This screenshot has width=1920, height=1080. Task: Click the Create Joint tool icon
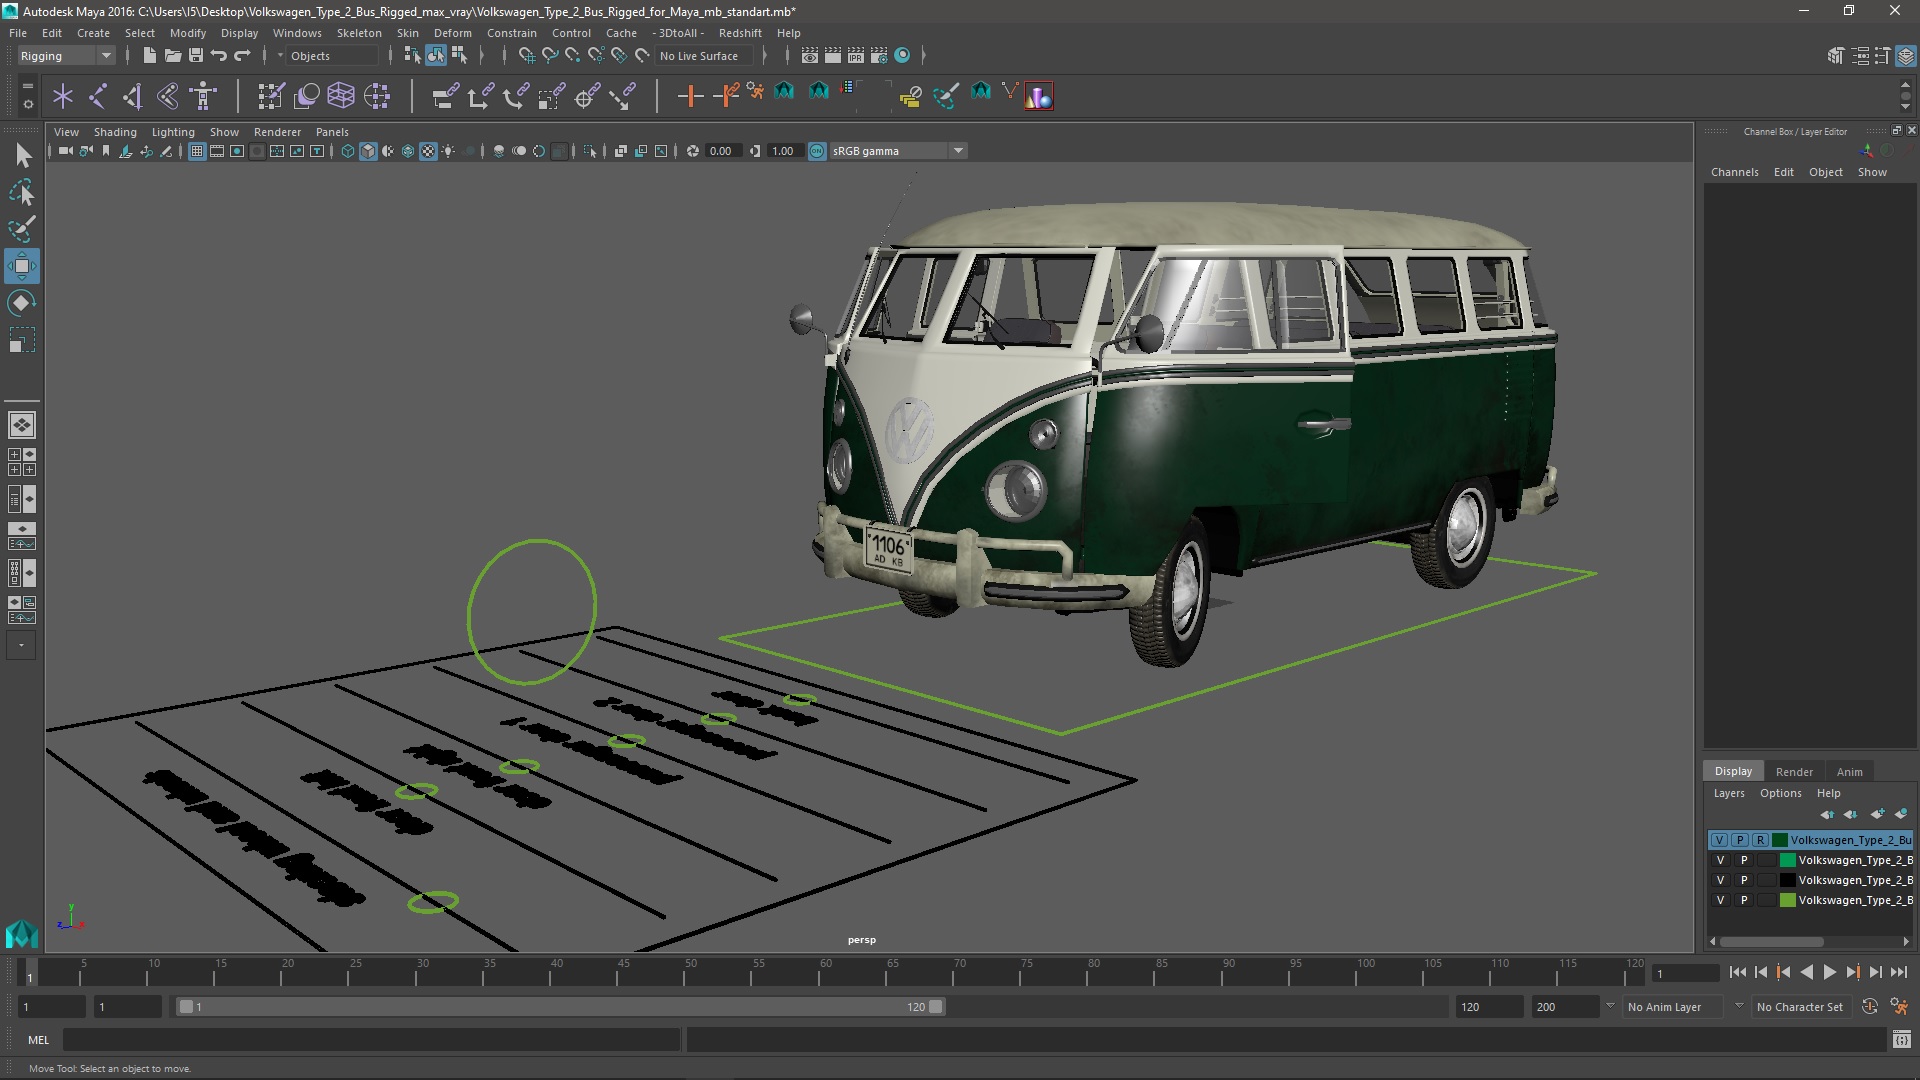98,96
